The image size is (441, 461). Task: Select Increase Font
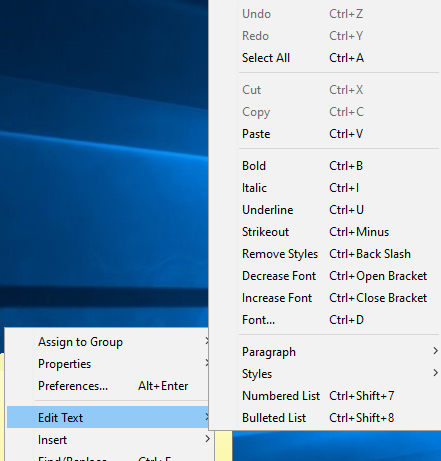pos(324,298)
